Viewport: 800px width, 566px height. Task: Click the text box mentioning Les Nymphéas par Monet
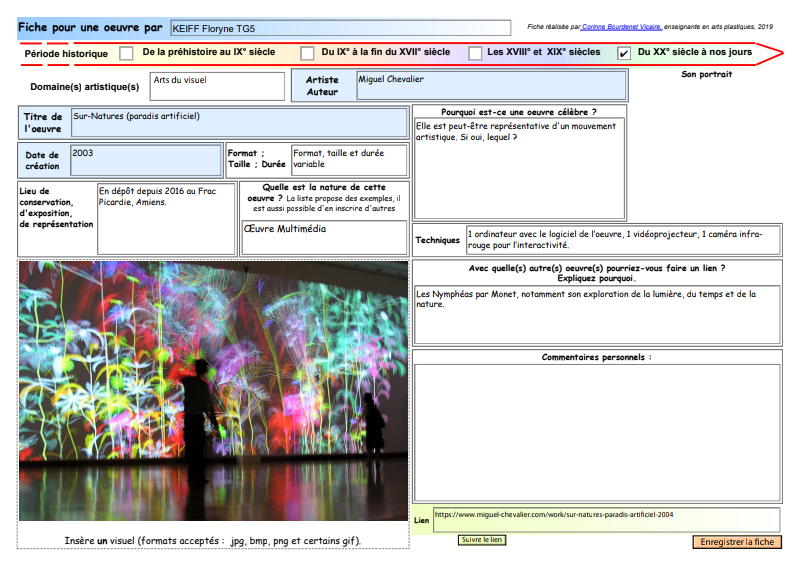596,314
